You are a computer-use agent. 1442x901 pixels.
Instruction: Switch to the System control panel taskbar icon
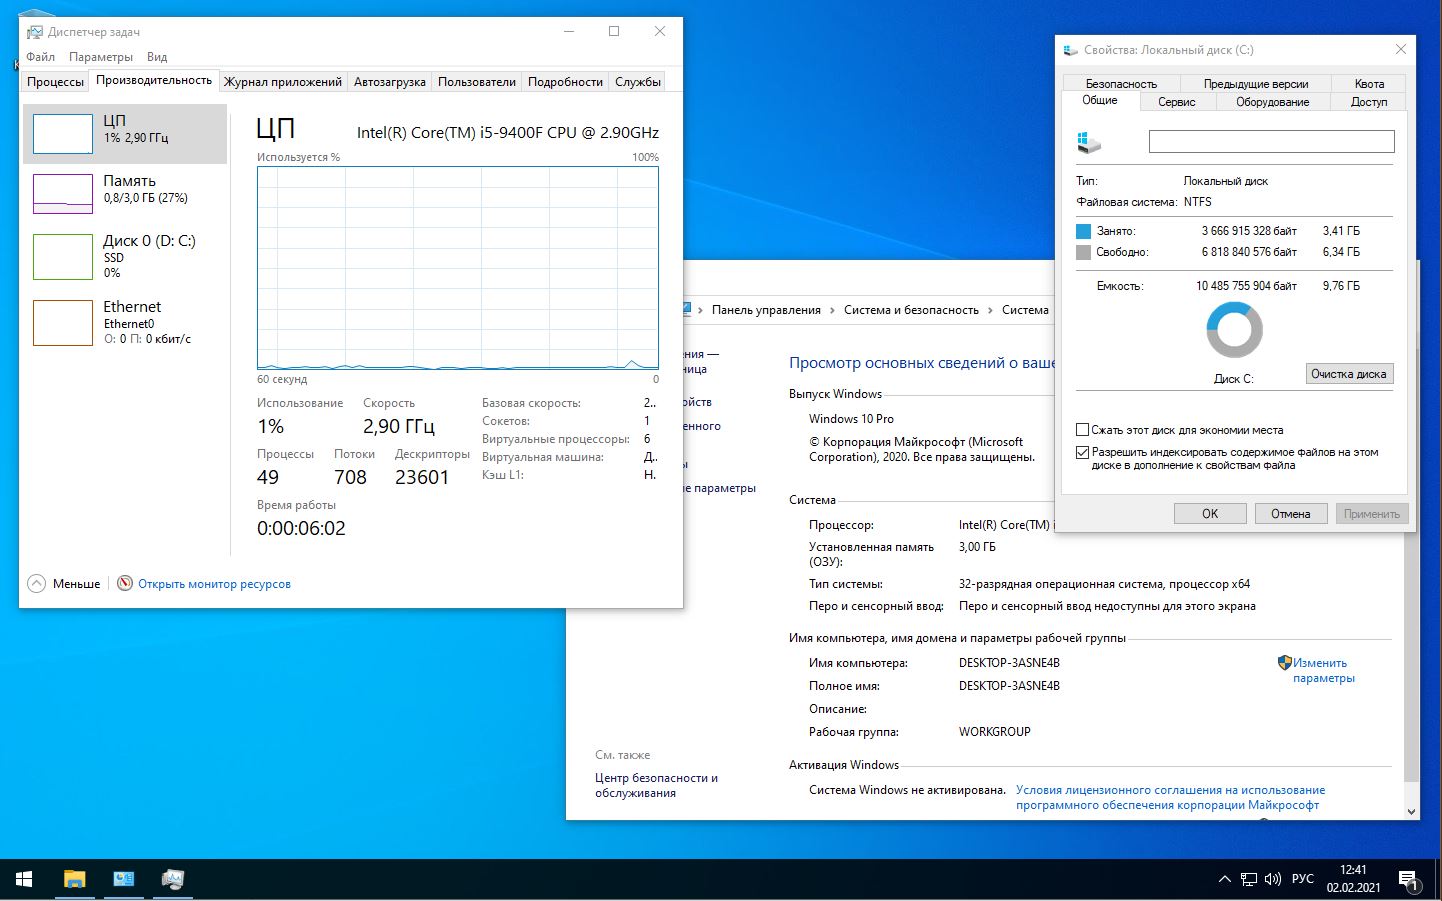[x=124, y=879]
